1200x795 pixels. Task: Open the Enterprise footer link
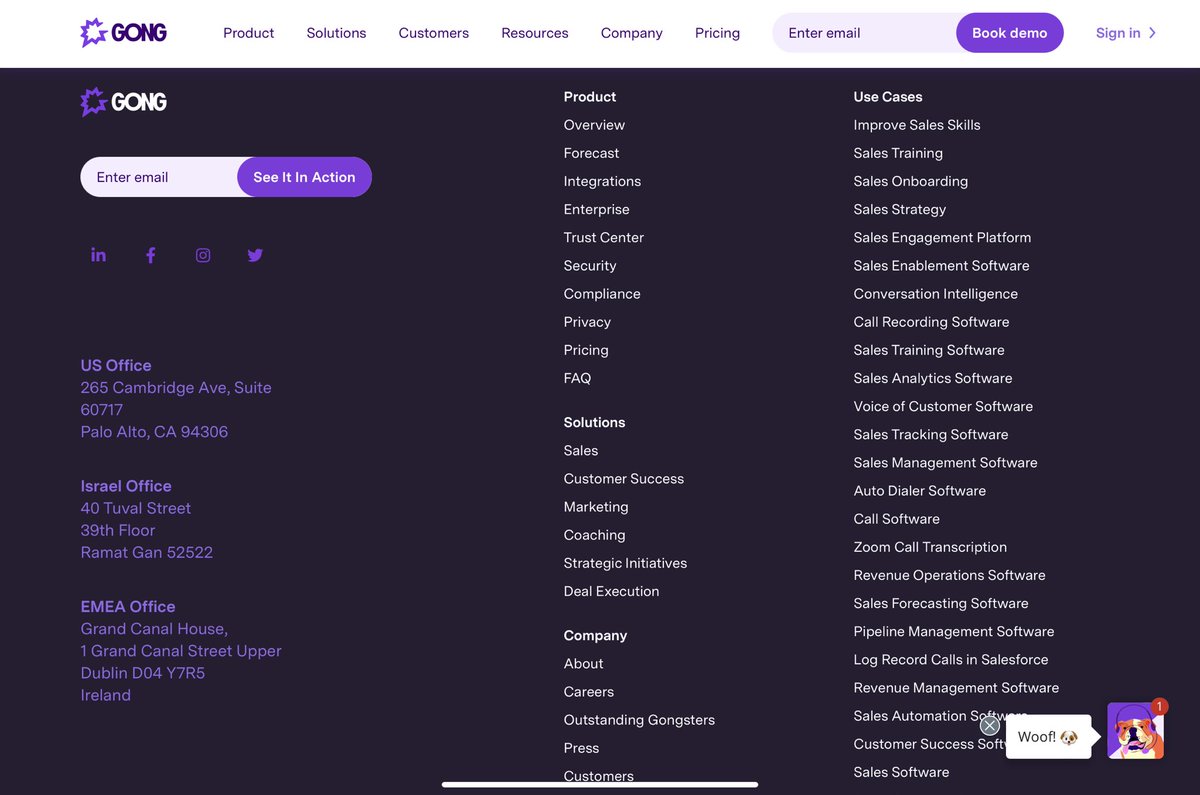tap(596, 209)
